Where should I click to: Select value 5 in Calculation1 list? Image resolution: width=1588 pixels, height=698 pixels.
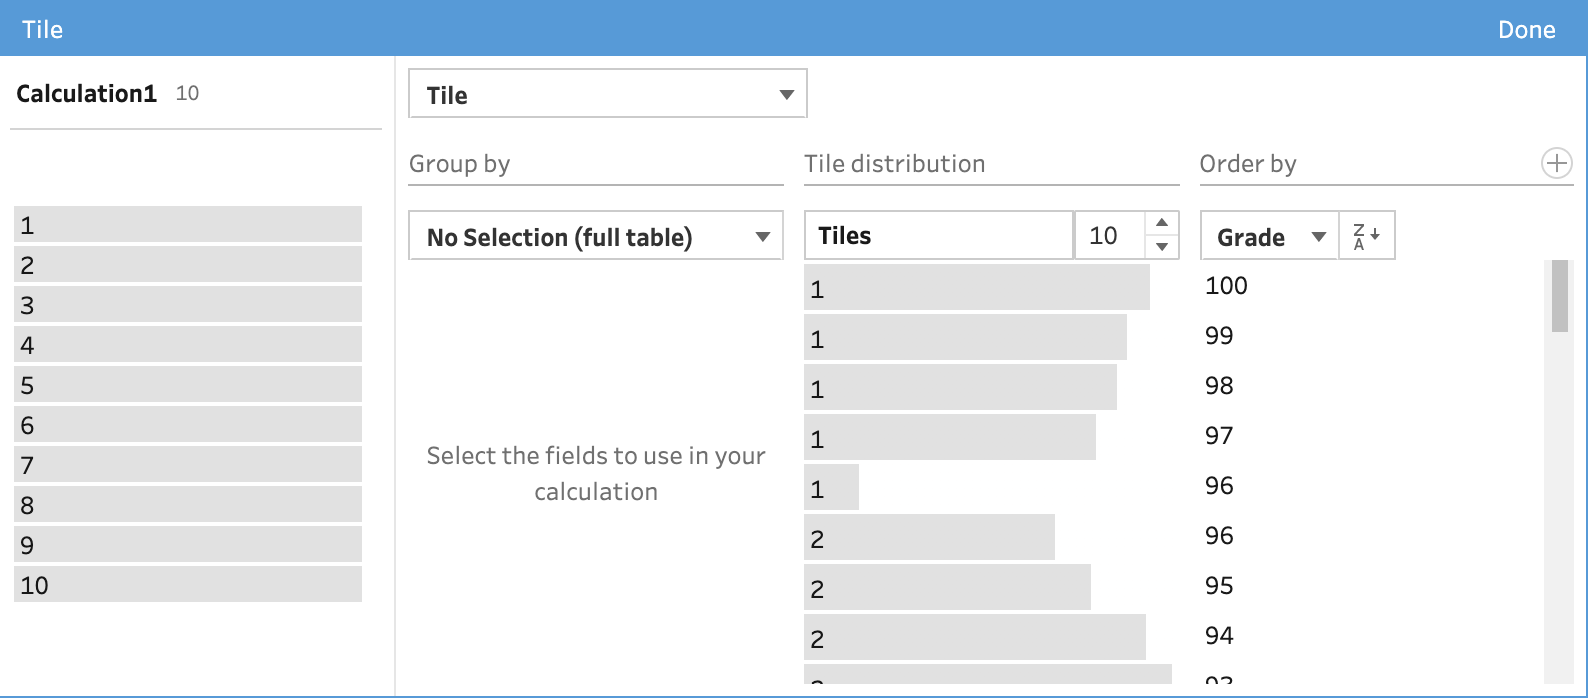(x=187, y=385)
